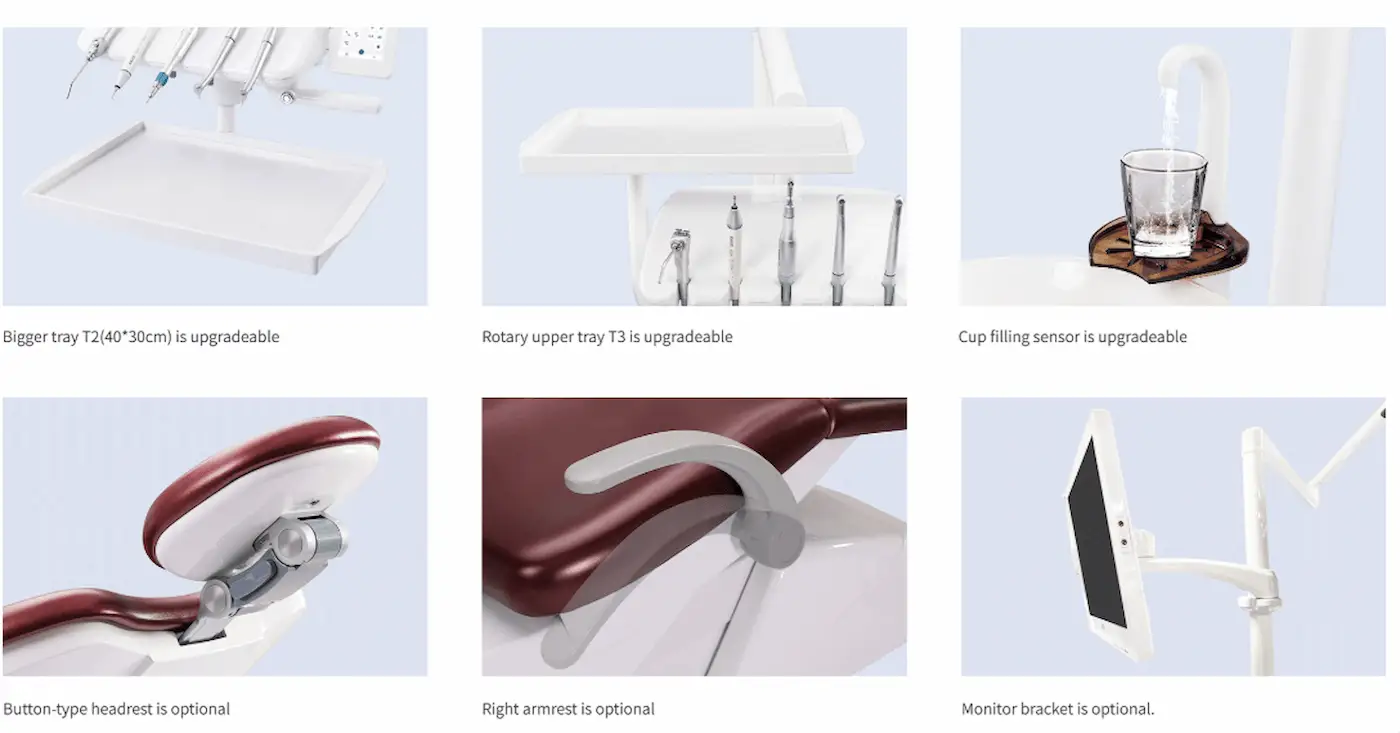Click the black monitor screen on the bracket

click(1096, 546)
